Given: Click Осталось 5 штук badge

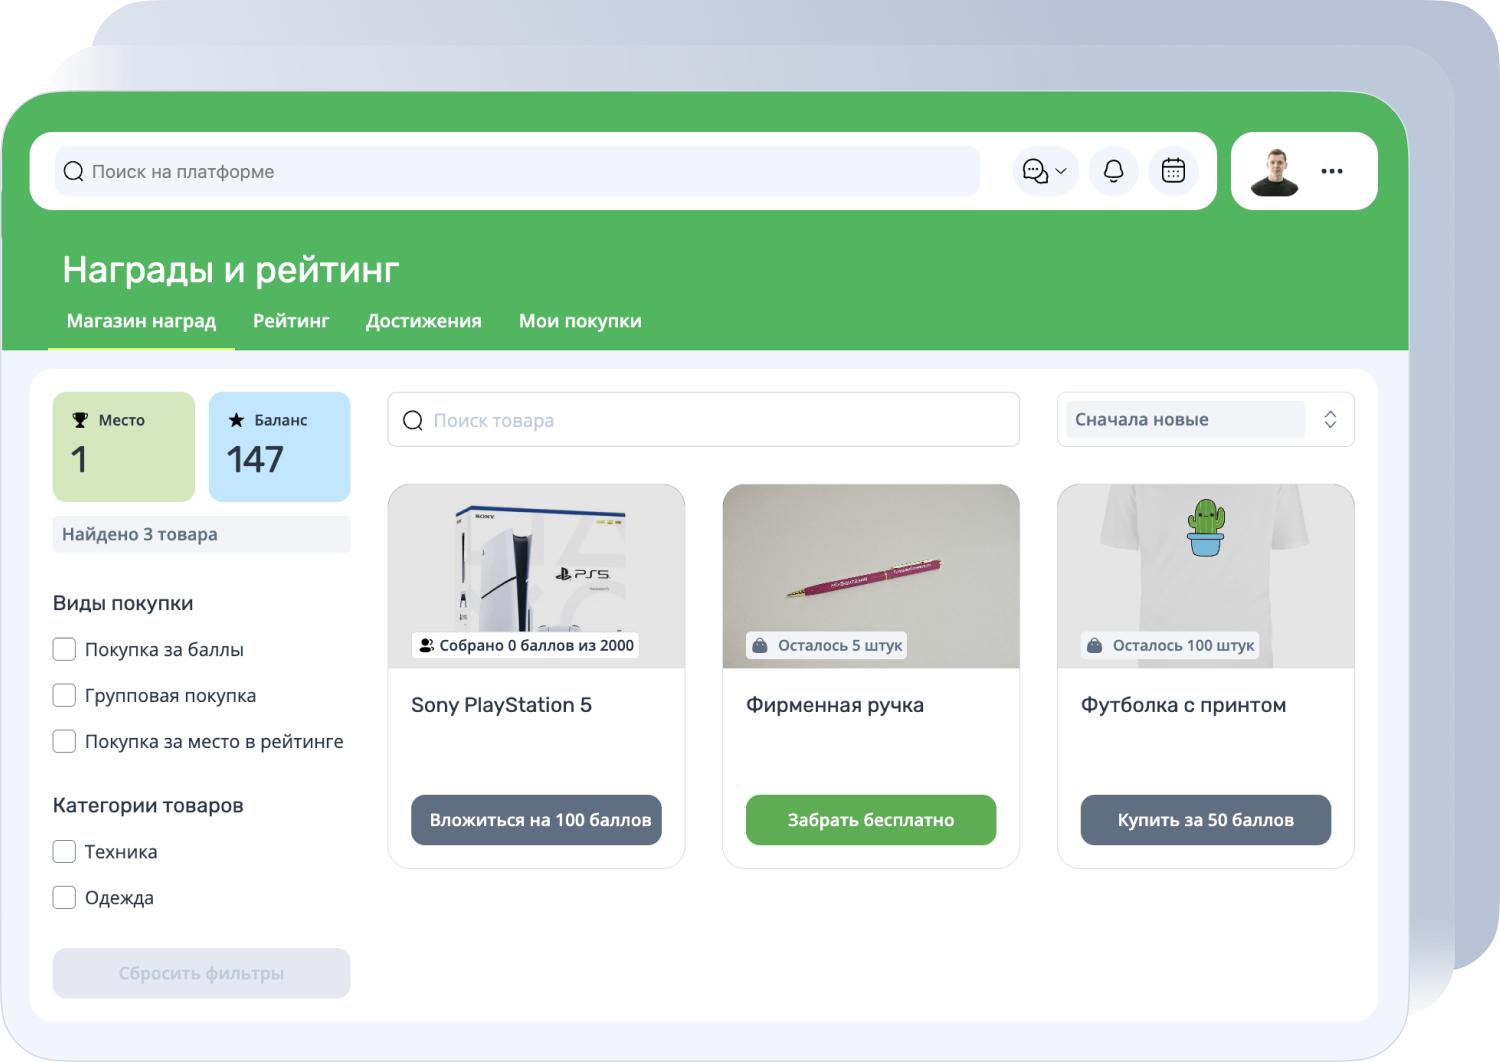Looking at the screenshot, I should [x=827, y=645].
